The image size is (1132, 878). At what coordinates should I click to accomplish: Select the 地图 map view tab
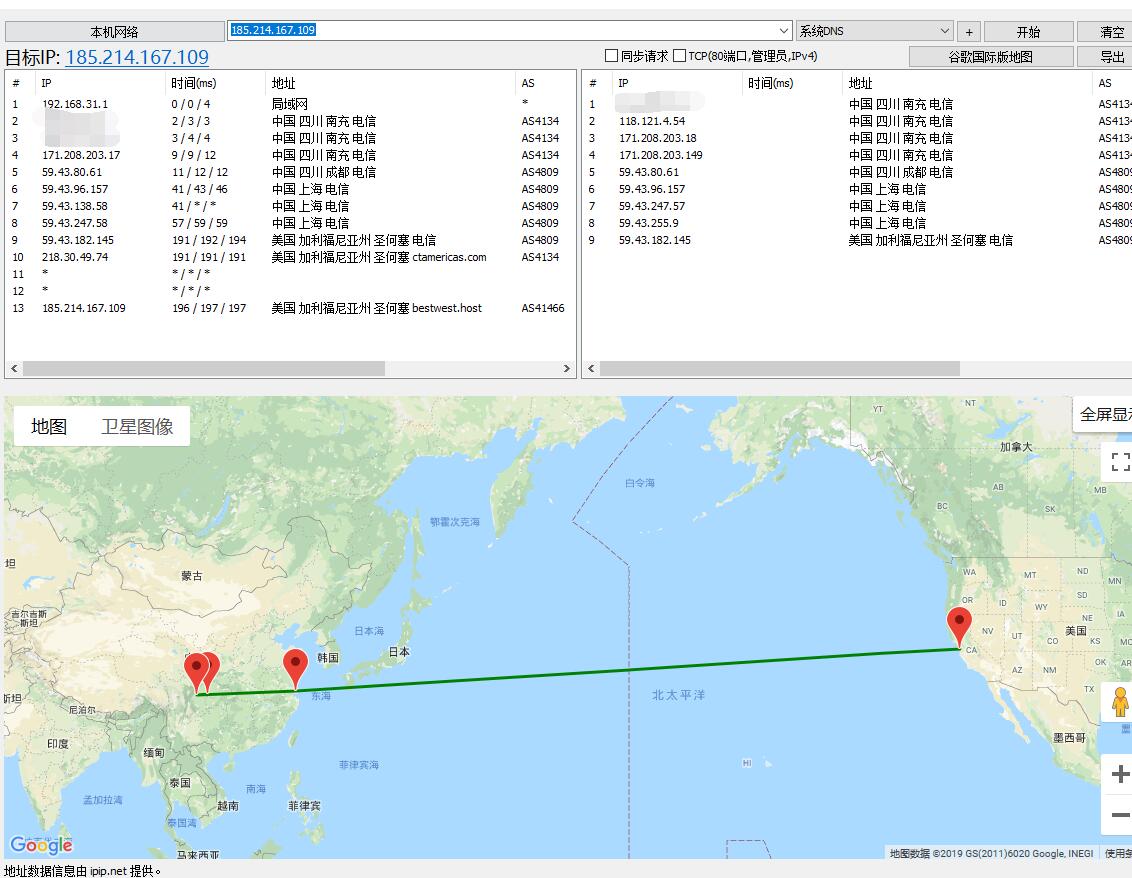49,427
